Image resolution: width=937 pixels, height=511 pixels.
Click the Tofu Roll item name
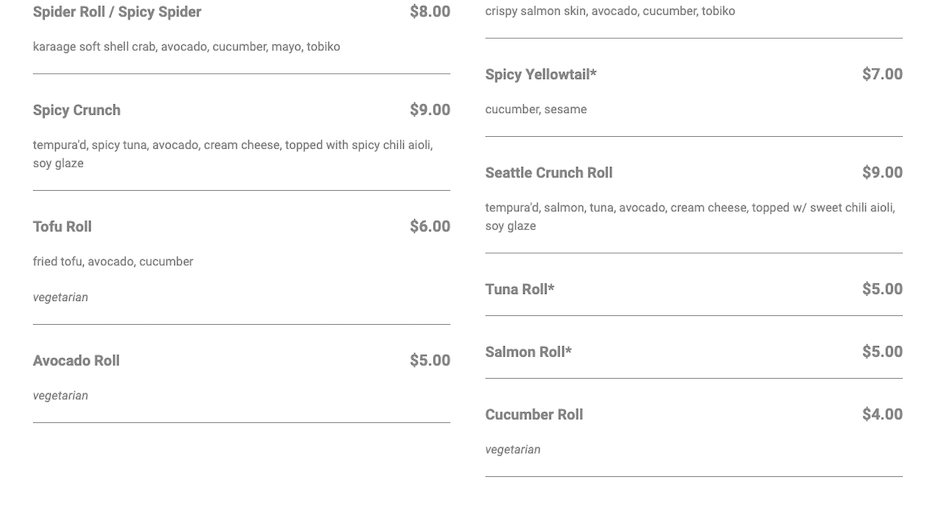click(x=62, y=227)
